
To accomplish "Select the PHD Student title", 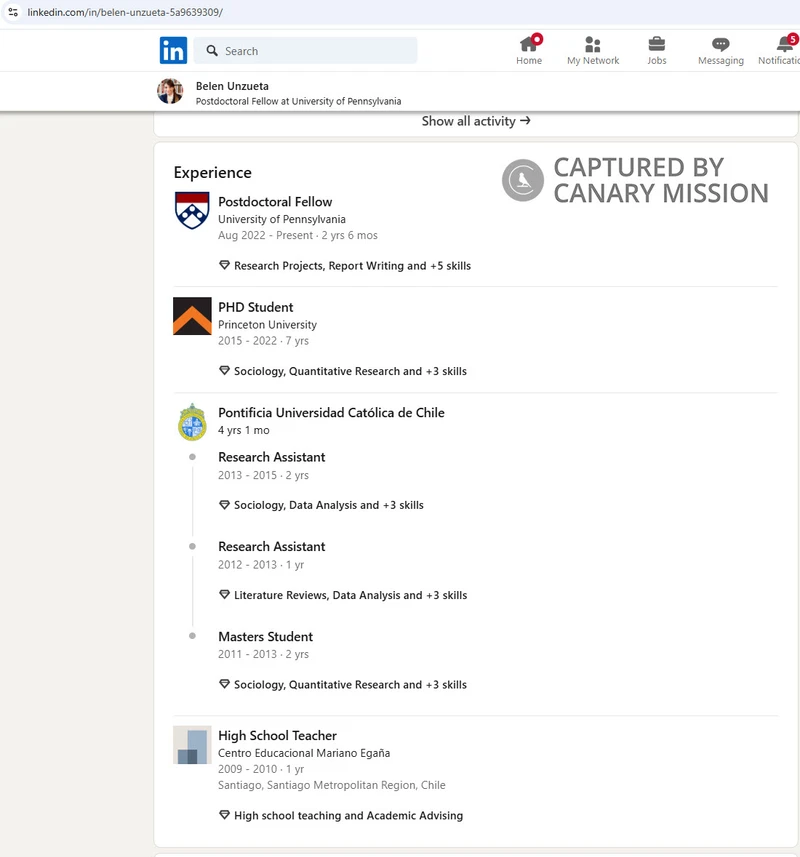I will tap(256, 307).
